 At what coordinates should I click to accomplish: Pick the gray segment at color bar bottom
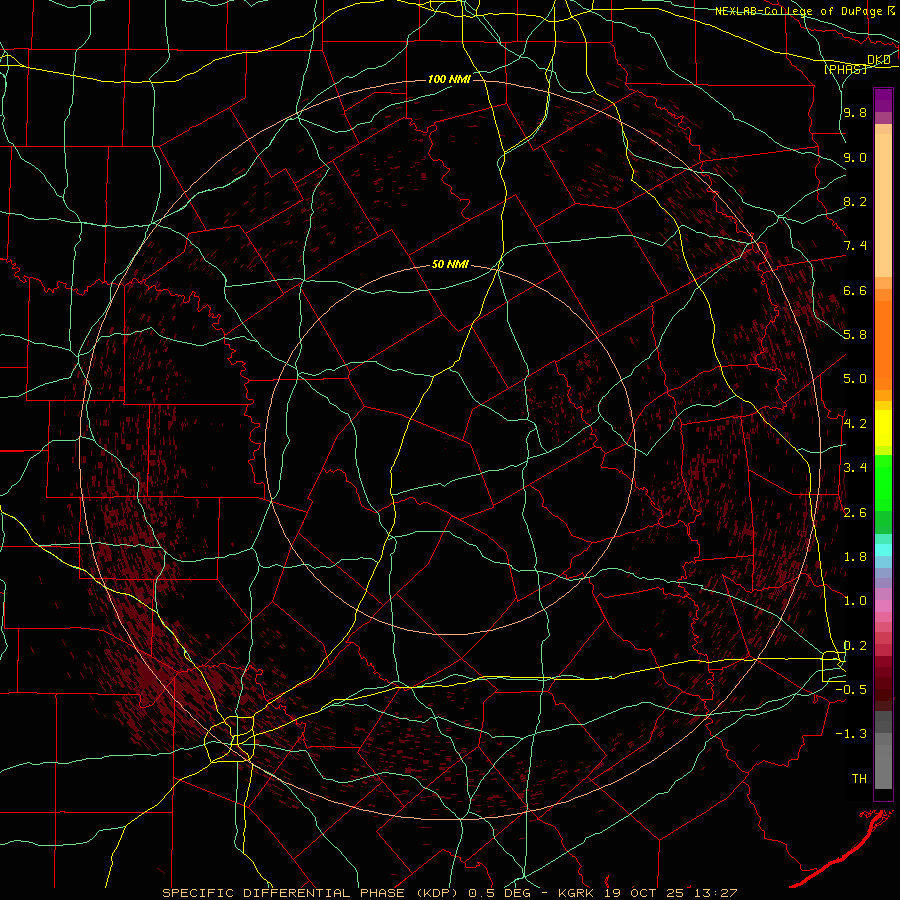click(x=883, y=766)
